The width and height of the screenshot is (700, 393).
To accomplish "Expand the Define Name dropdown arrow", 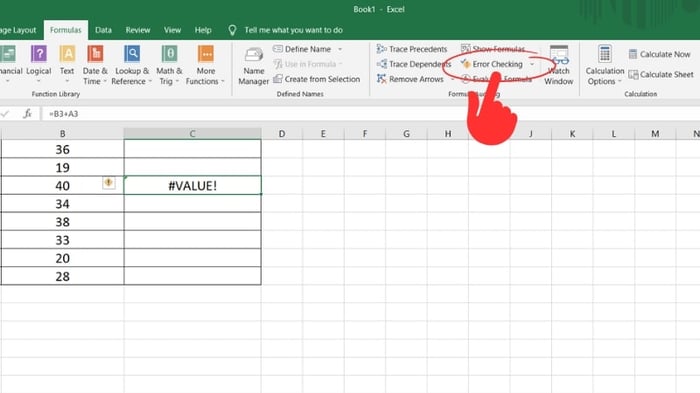I will pyautogui.click(x=340, y=49).
